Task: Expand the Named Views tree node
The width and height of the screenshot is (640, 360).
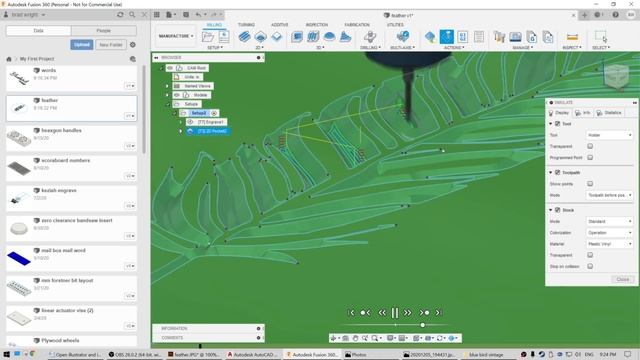Action: [167, 86]
